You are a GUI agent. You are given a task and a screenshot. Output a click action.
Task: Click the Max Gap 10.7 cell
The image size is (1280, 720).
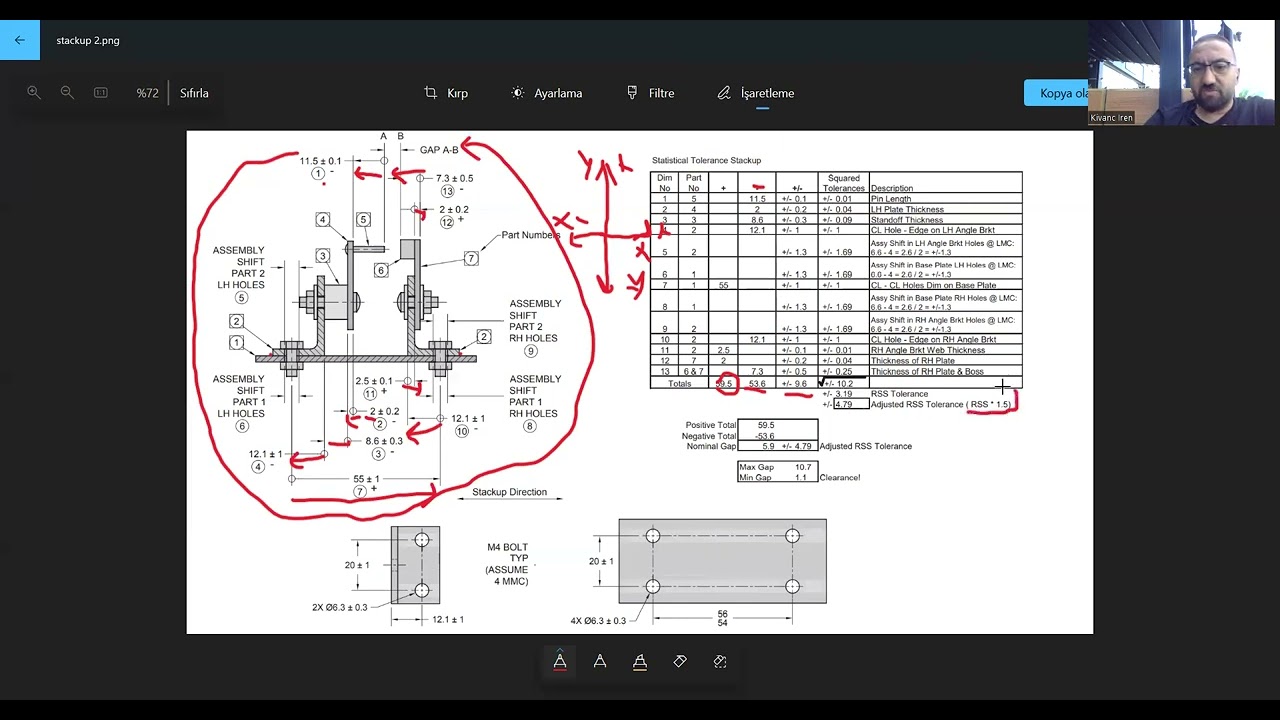pyautogui.click(x=777, y=467)
